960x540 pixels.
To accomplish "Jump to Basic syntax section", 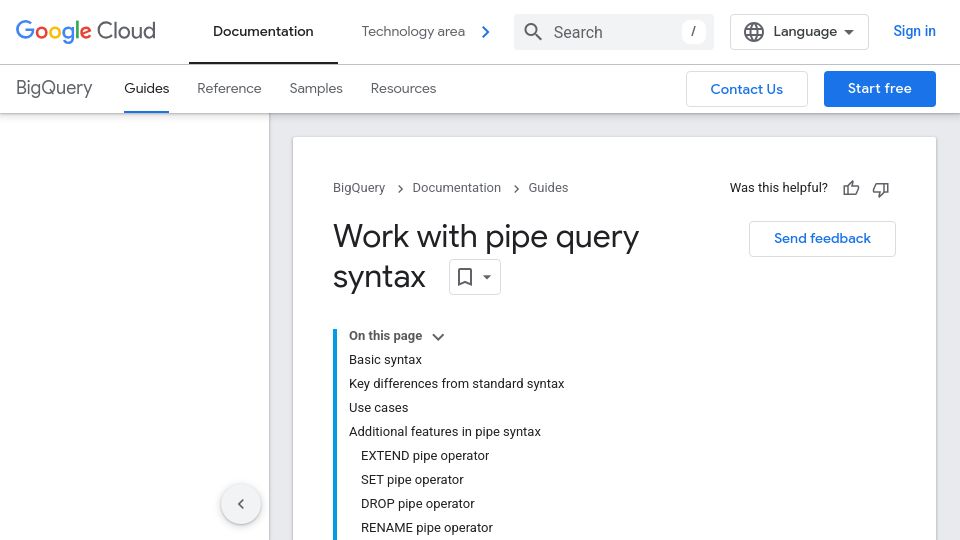I will pos(385,359).
